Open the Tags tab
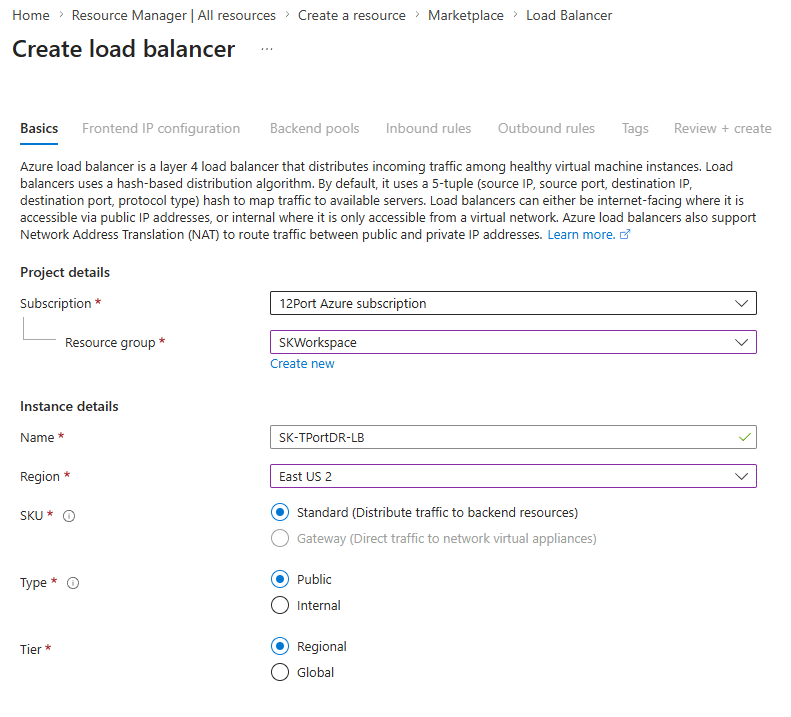This screenshot has height=717, width=791. (x=635, y=129)
